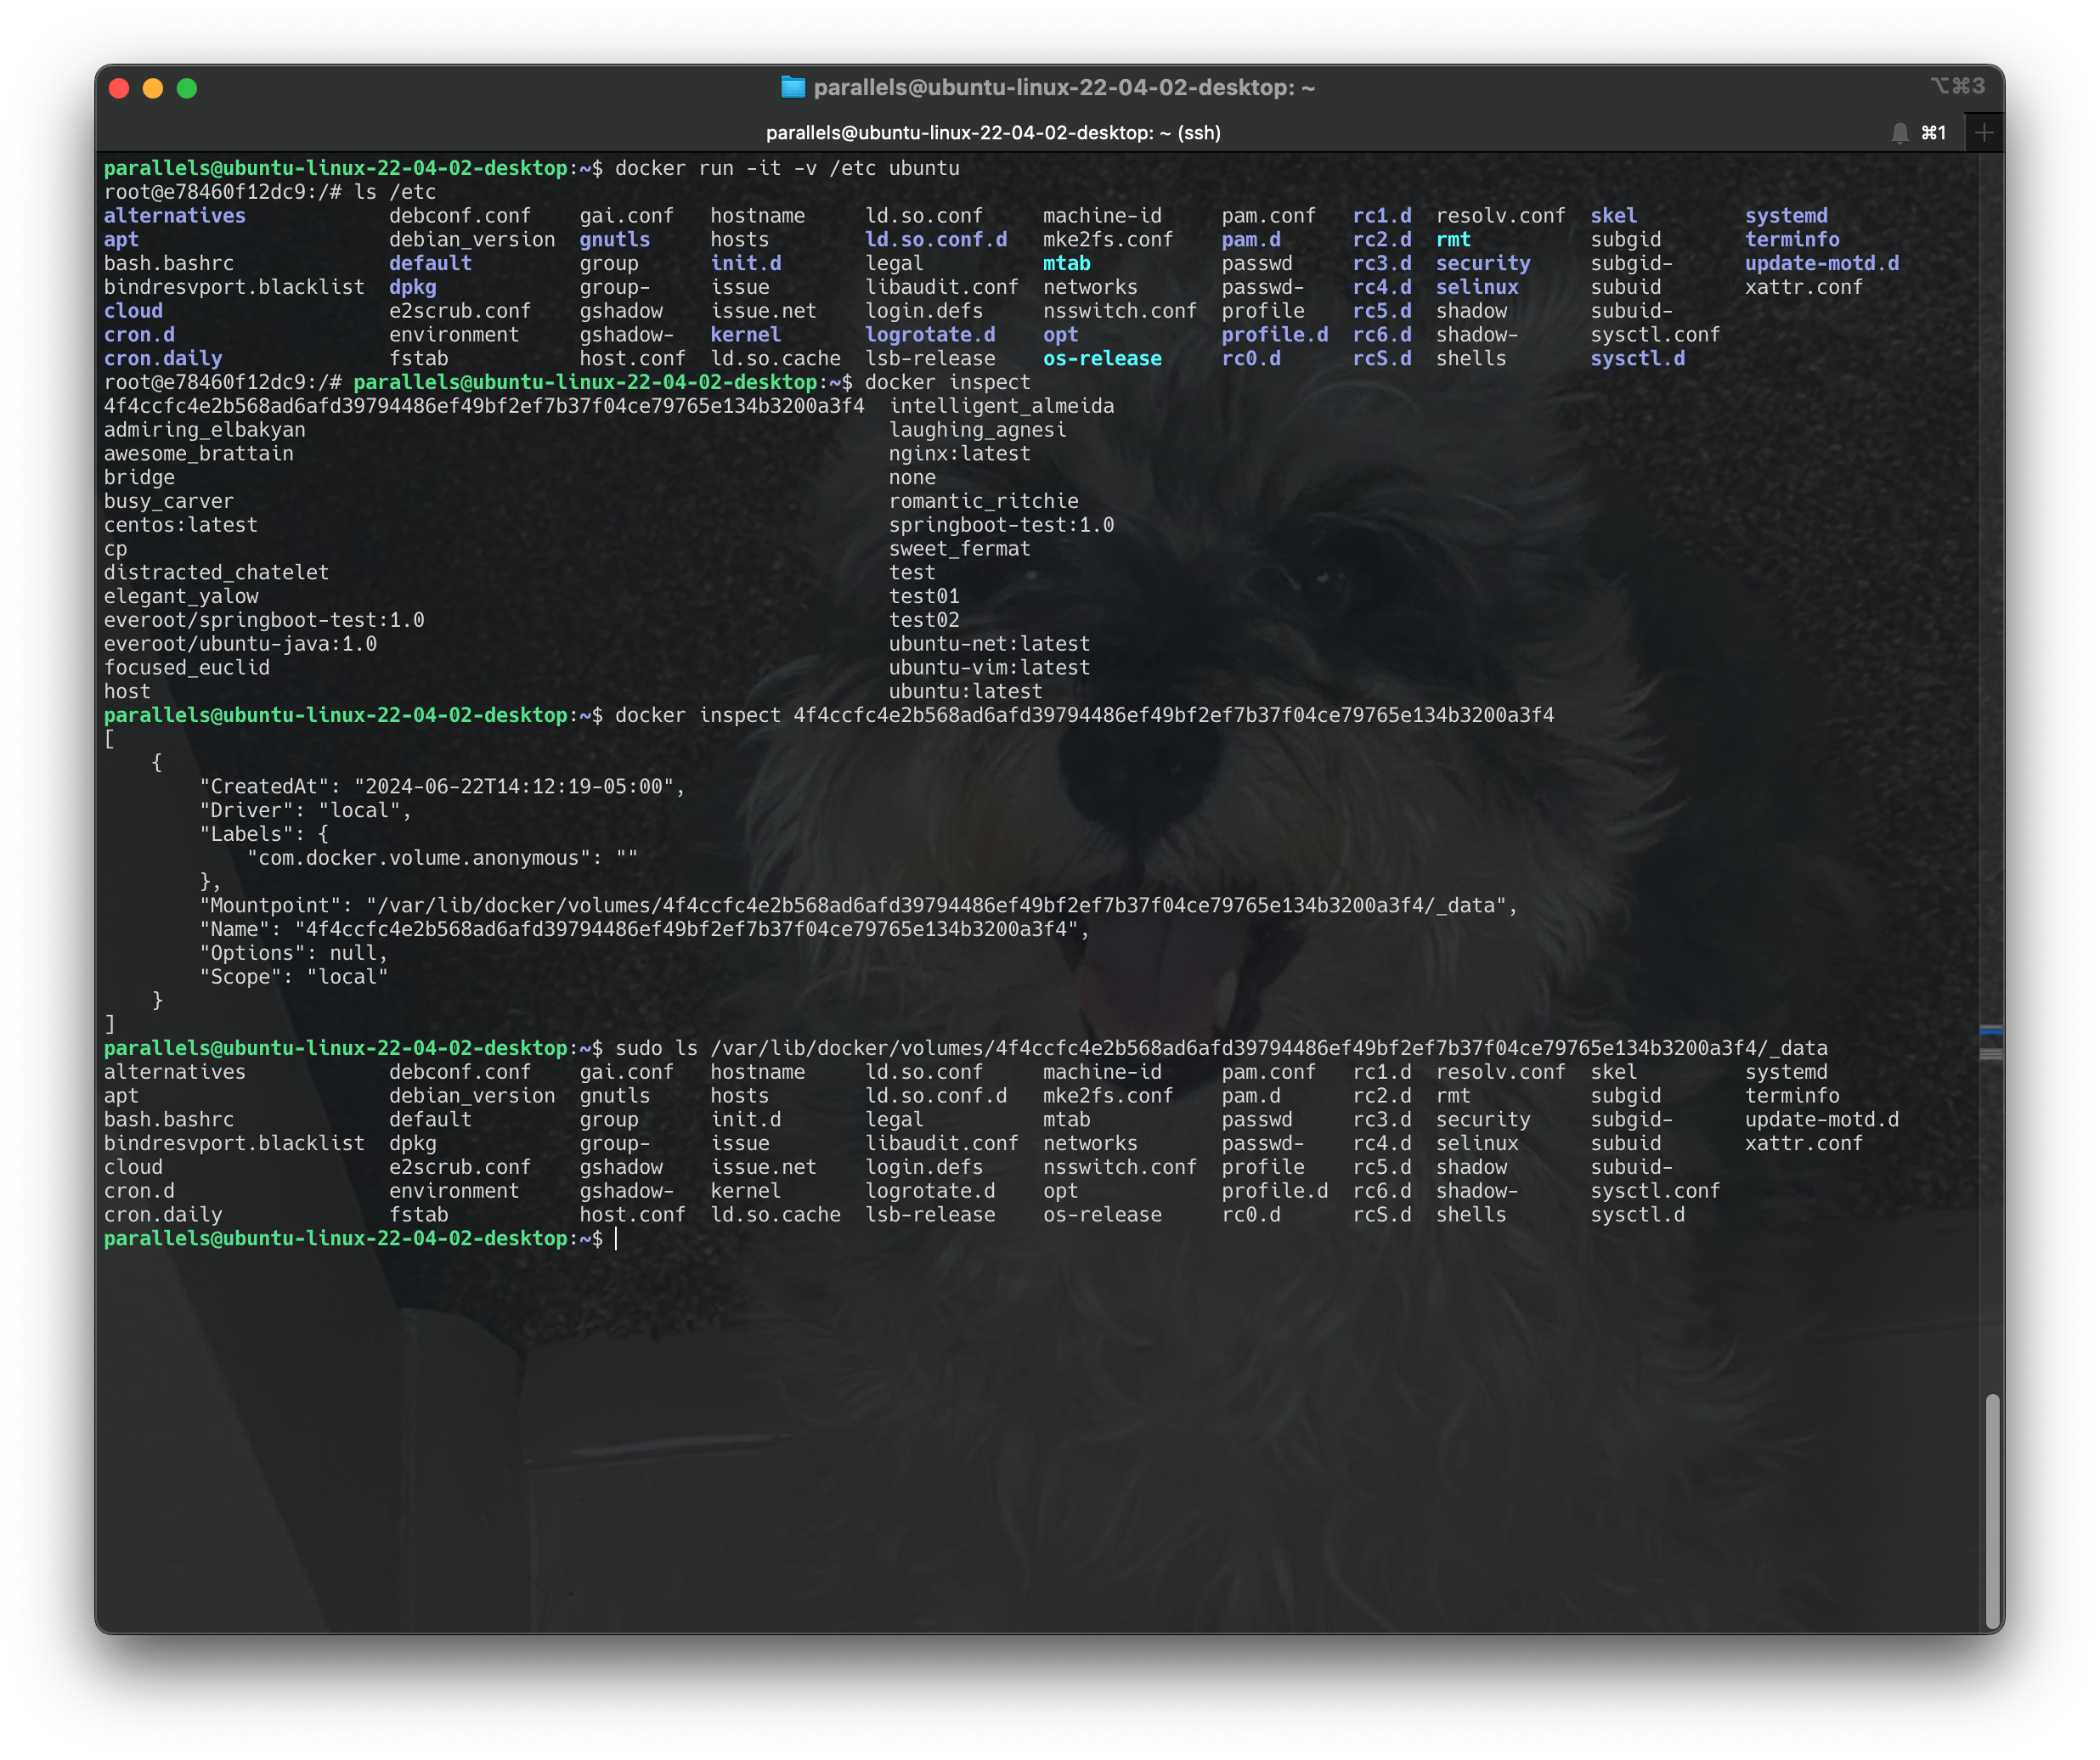The image size is (2100, 1760).
Task: Click the "Driver": "local" JSON line
Action: tap(305, 811)
